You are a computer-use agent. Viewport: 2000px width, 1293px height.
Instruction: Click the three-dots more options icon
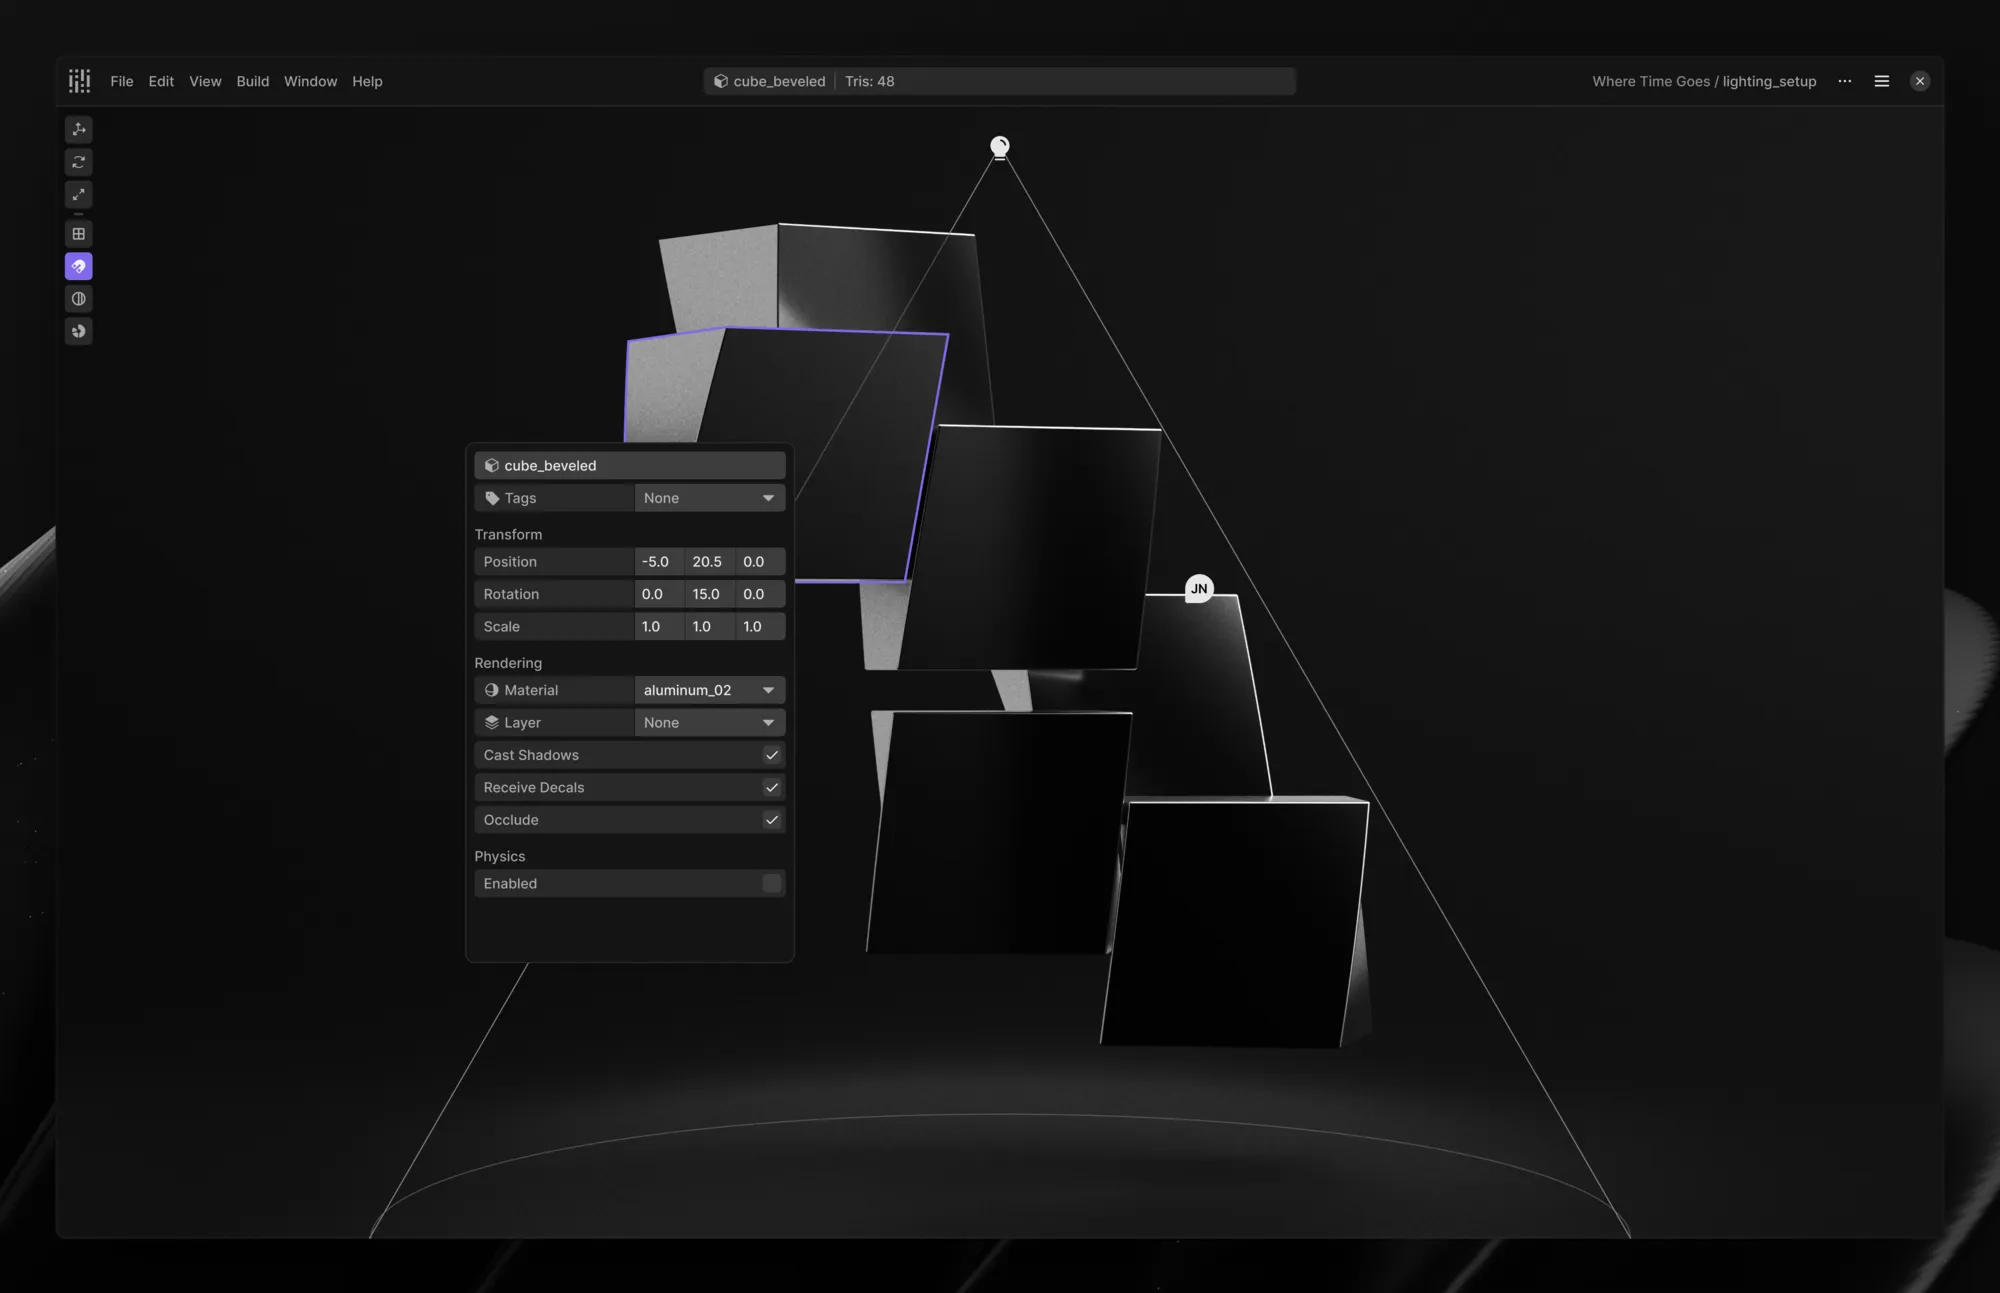[x=1844, y=81]
